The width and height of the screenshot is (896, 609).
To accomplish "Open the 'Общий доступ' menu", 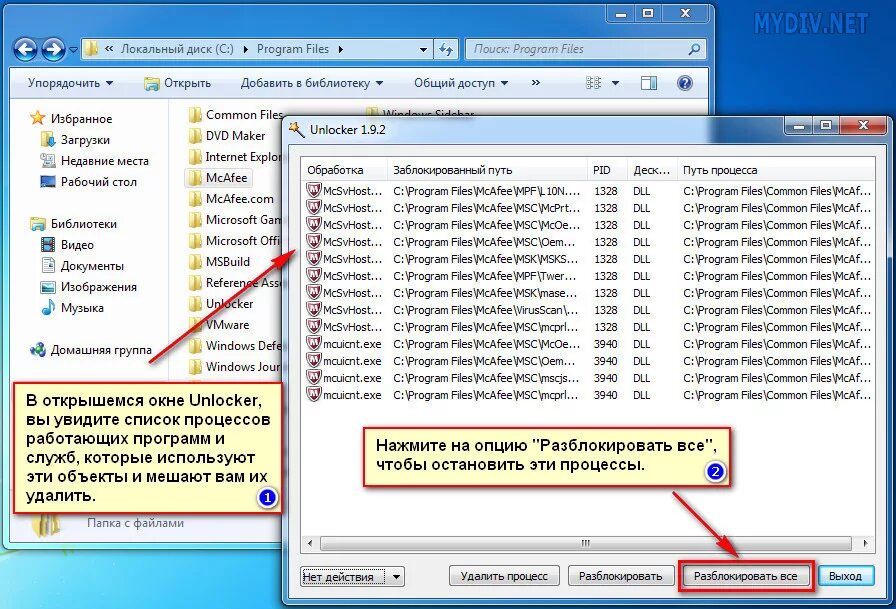I will tap(461, 83).
